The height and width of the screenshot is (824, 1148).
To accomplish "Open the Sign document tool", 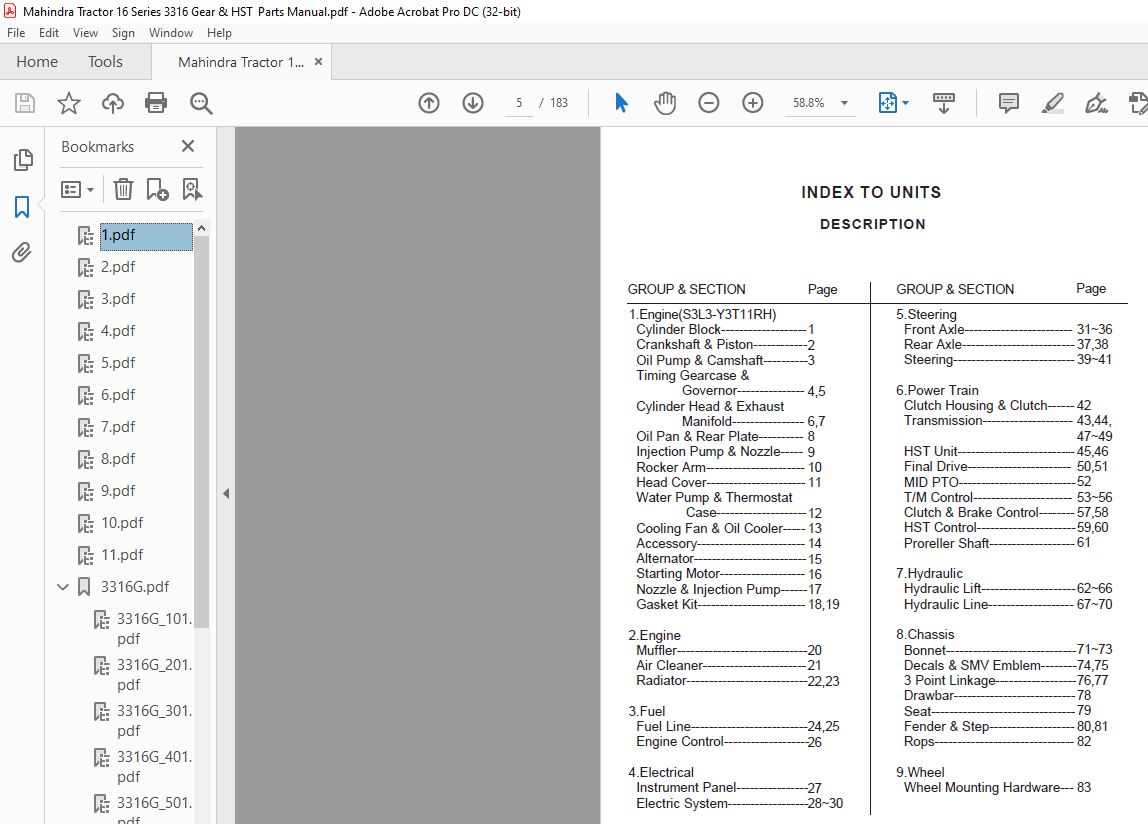I will point(1096,103).
